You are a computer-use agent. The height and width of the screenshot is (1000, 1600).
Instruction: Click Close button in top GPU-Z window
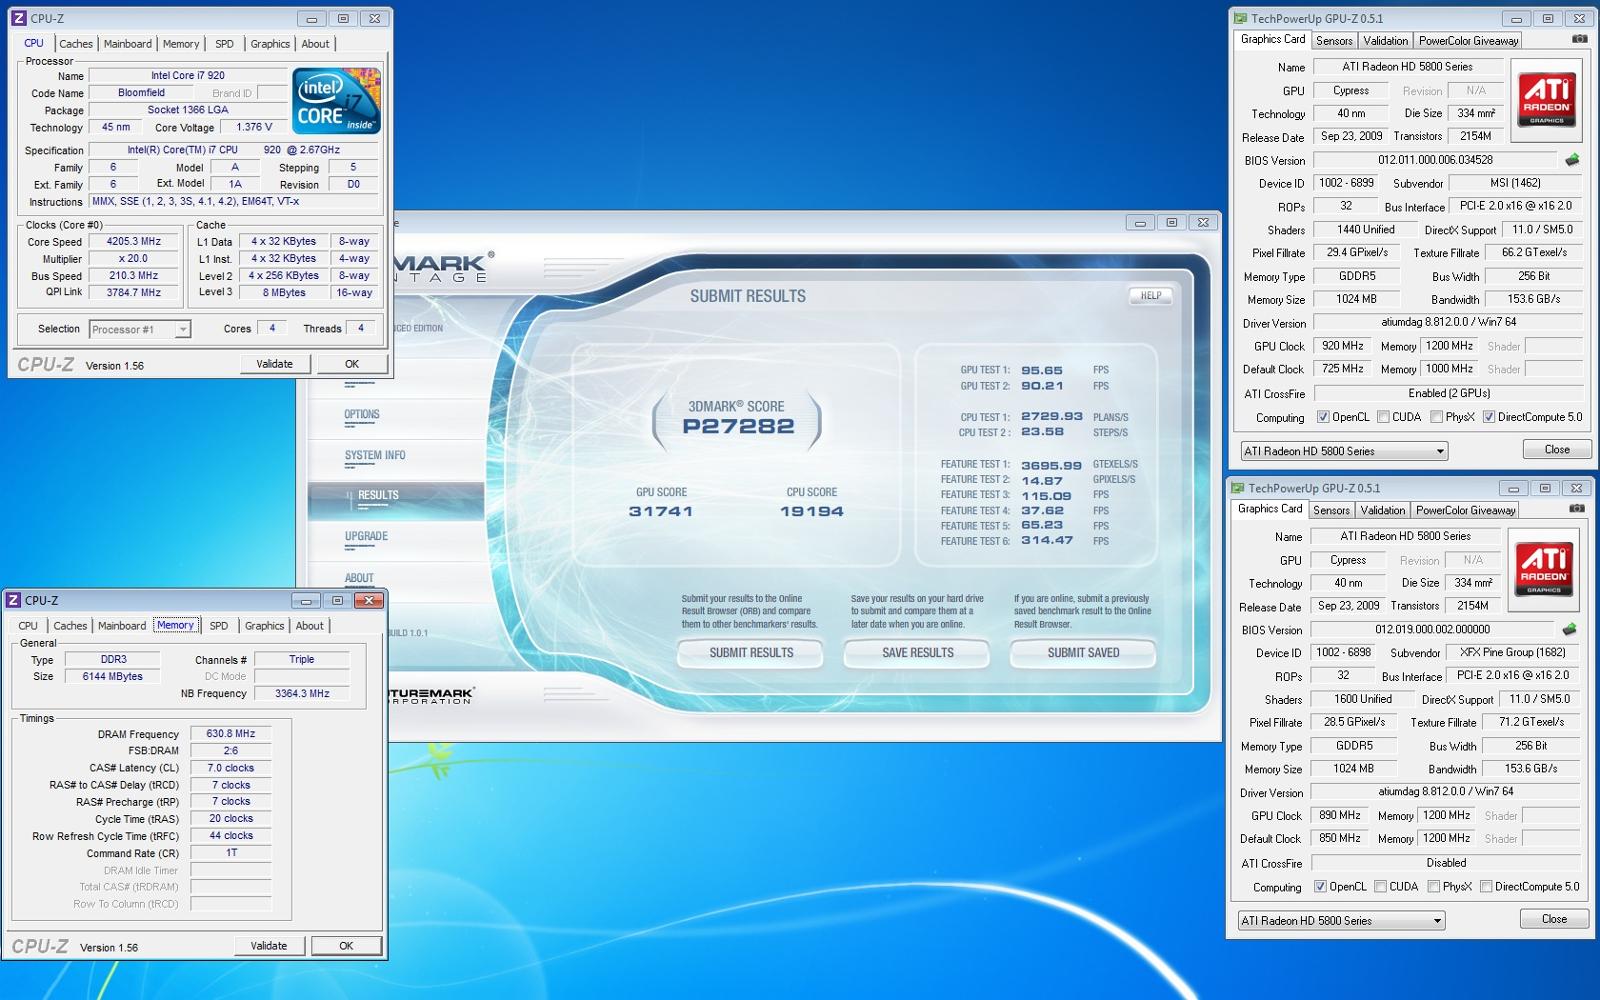coord(1557,450)
